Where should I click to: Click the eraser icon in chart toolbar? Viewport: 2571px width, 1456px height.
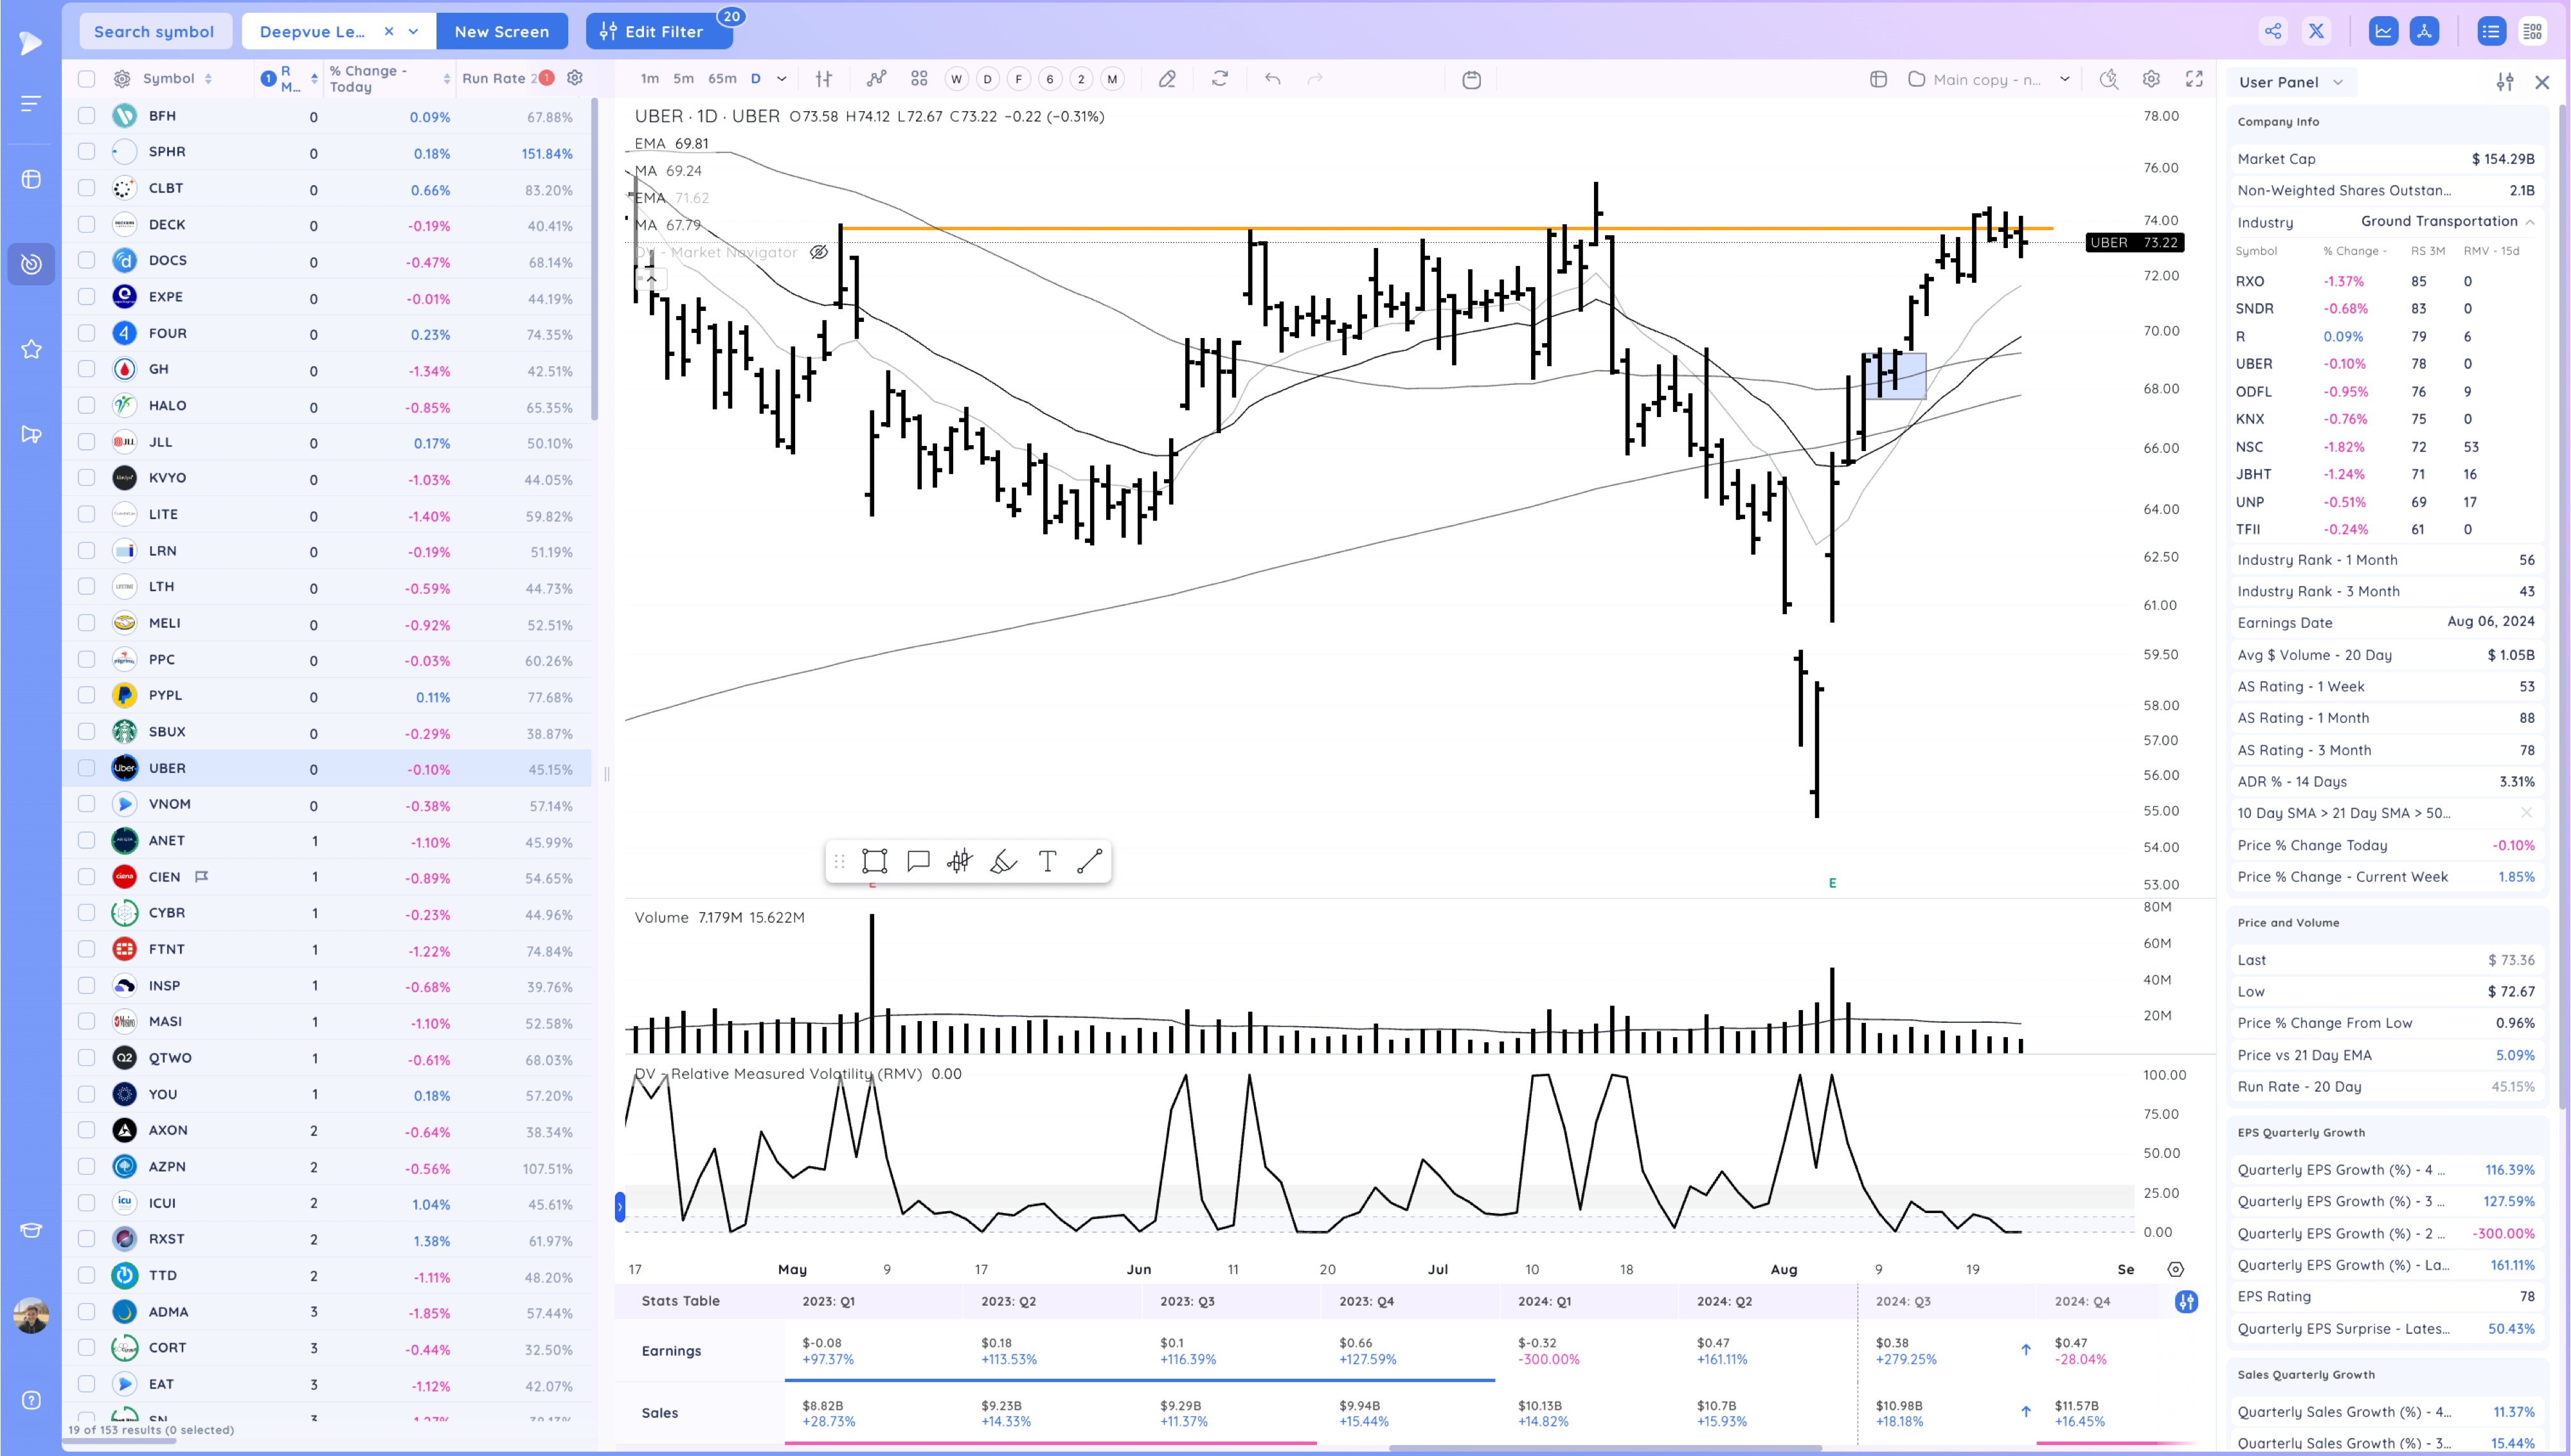(1167, 79)
